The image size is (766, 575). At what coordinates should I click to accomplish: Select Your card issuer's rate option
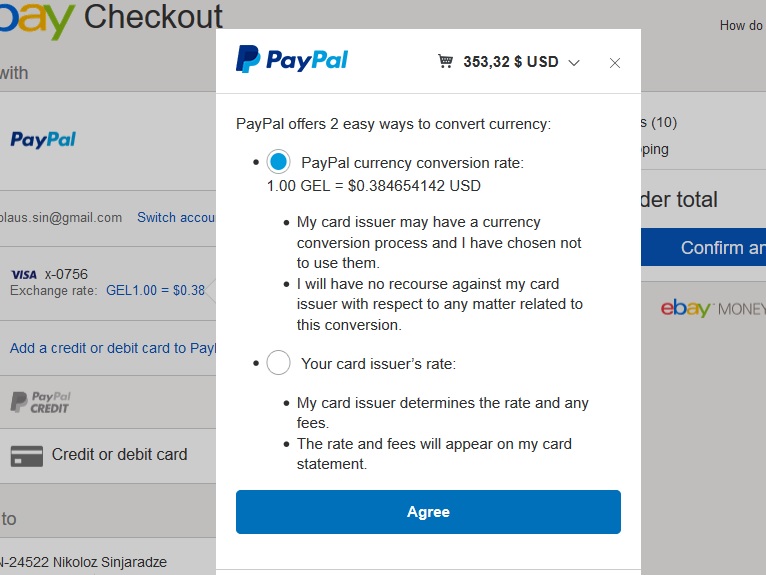pos(279,363)
